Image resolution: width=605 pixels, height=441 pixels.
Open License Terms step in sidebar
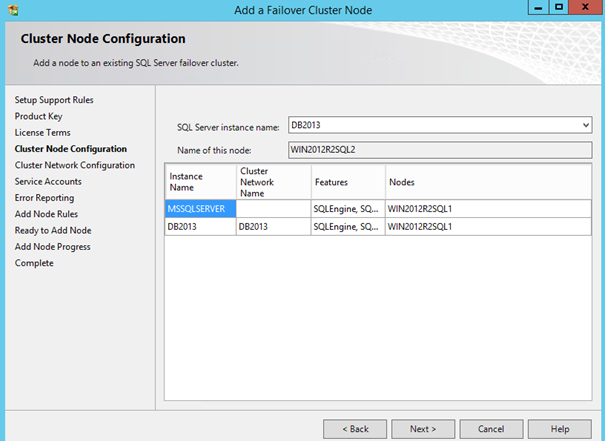coord(43,132)
